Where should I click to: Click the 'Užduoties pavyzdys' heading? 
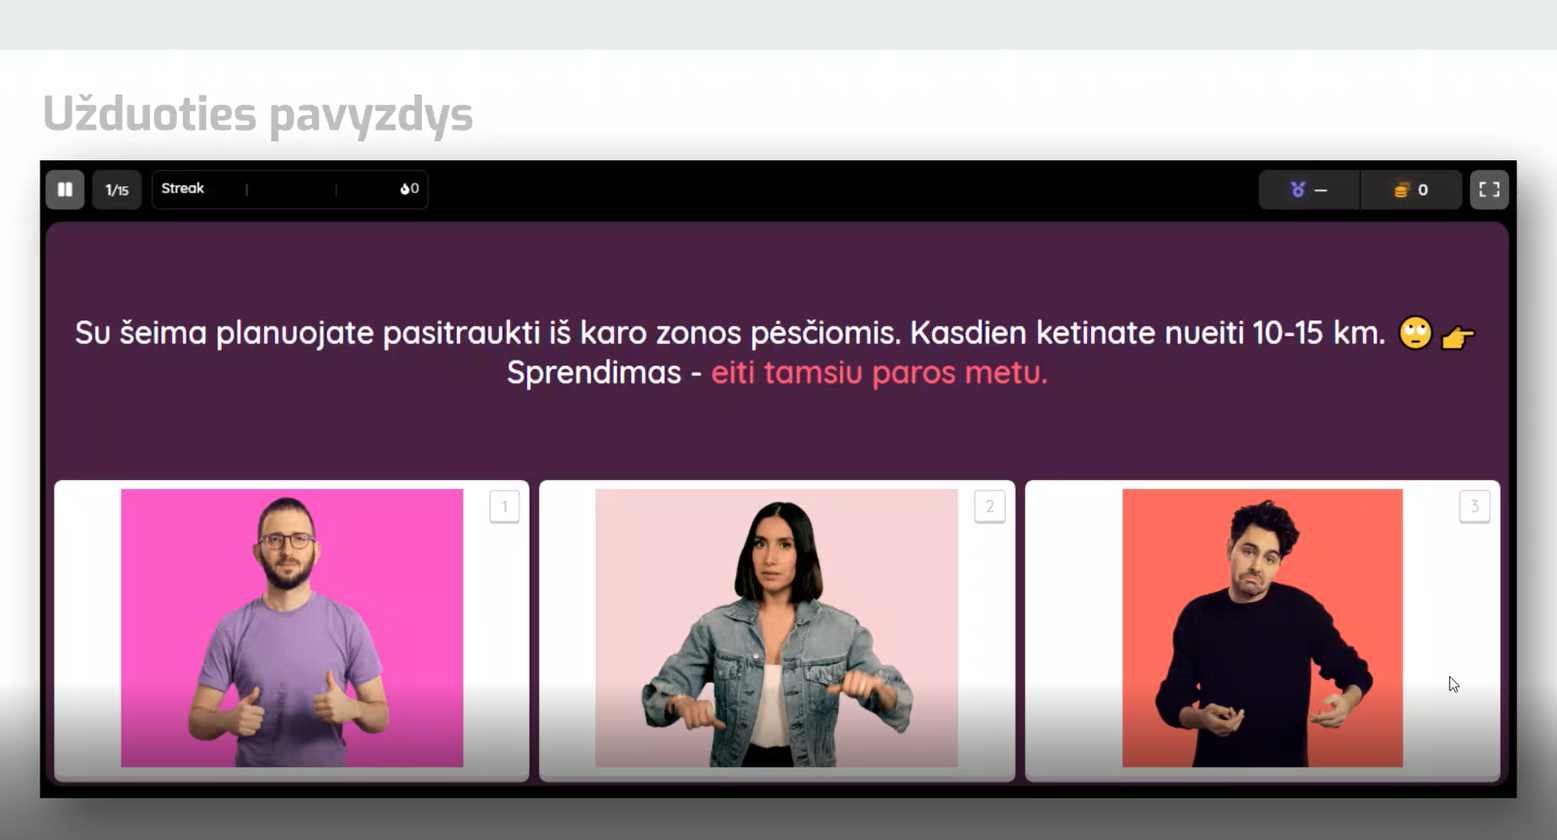tap(258, 113)
